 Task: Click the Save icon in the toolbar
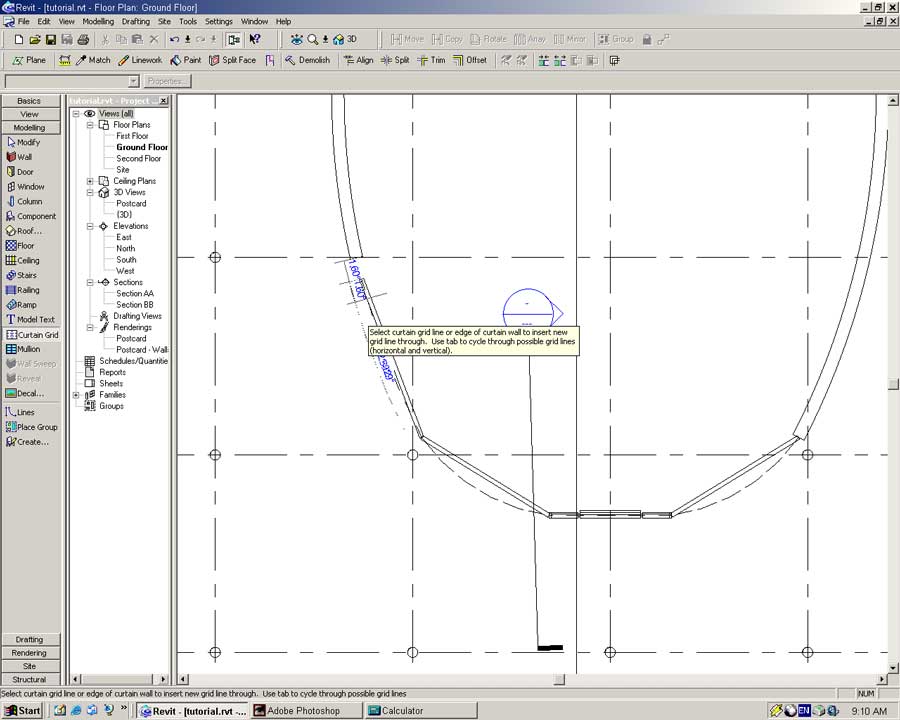click(x=50, y=39)
